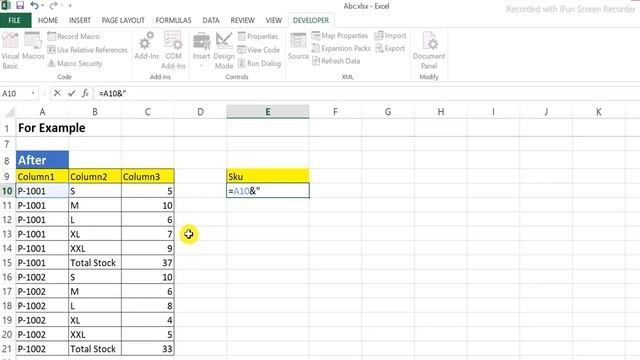
Task: Click into the formula bar text
Action: coord(367,93)
